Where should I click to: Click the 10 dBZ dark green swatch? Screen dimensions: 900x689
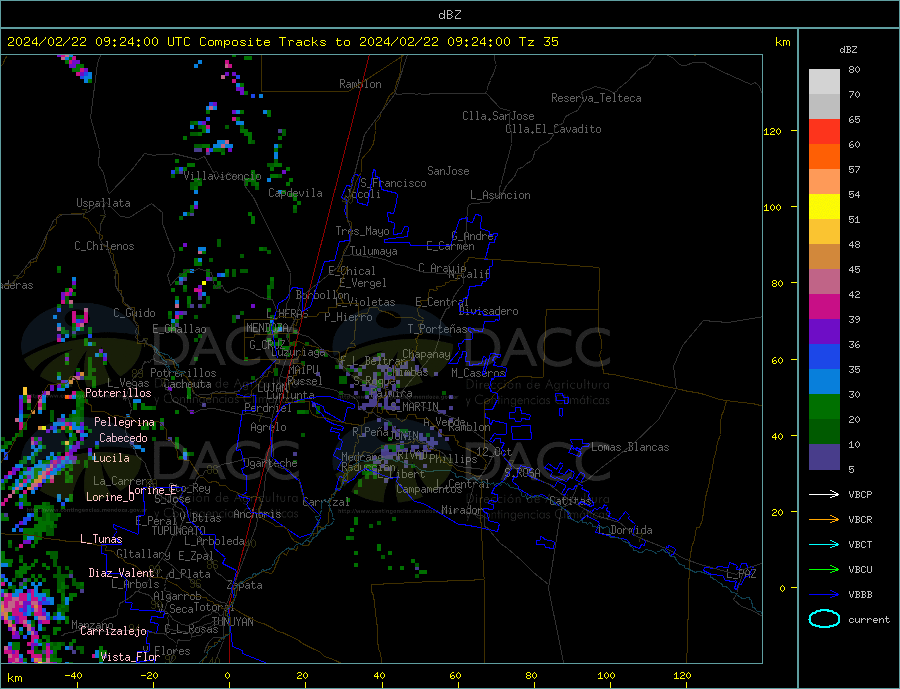(824, 432)
